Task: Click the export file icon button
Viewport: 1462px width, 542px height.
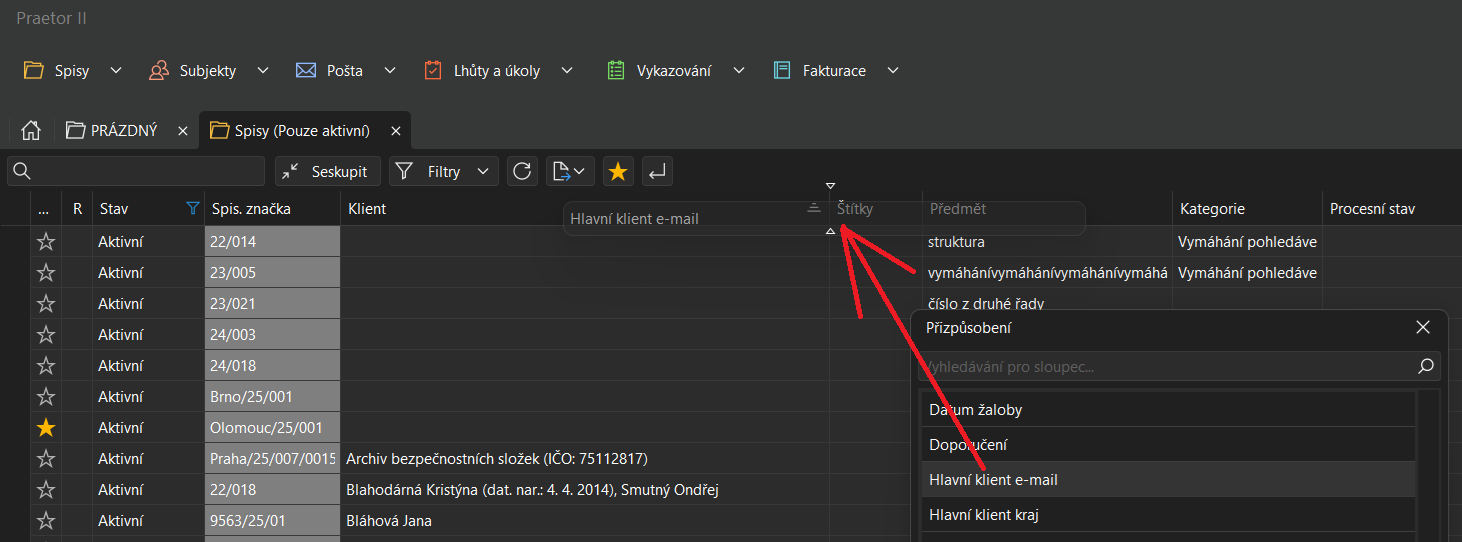Action: [570, 172]
